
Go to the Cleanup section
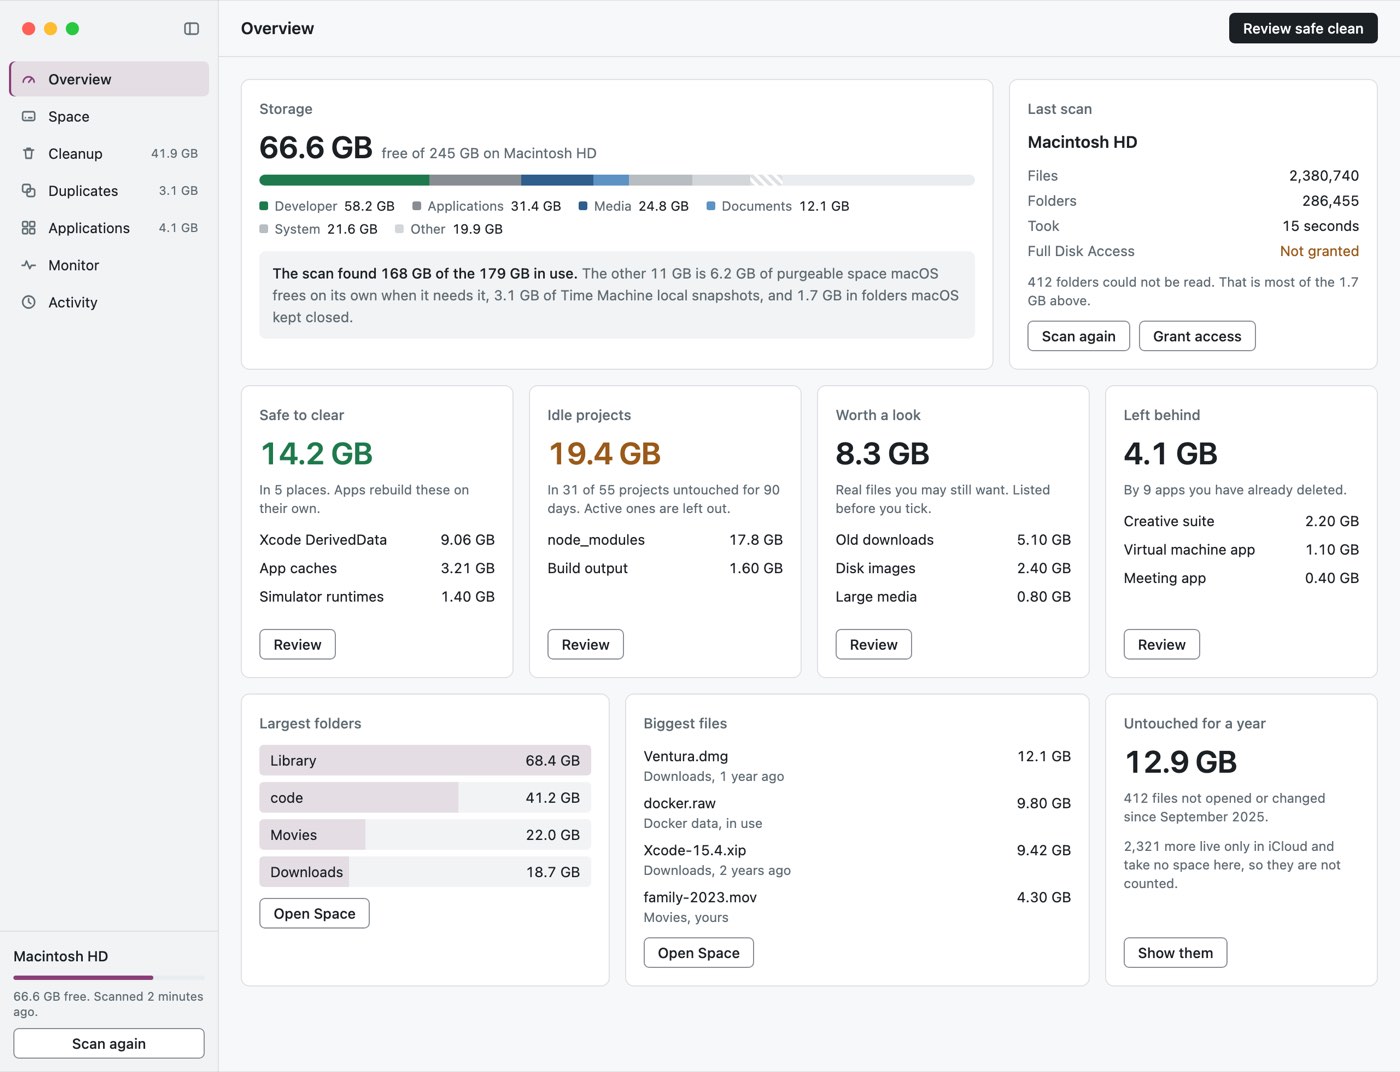[x=109, y=154]
